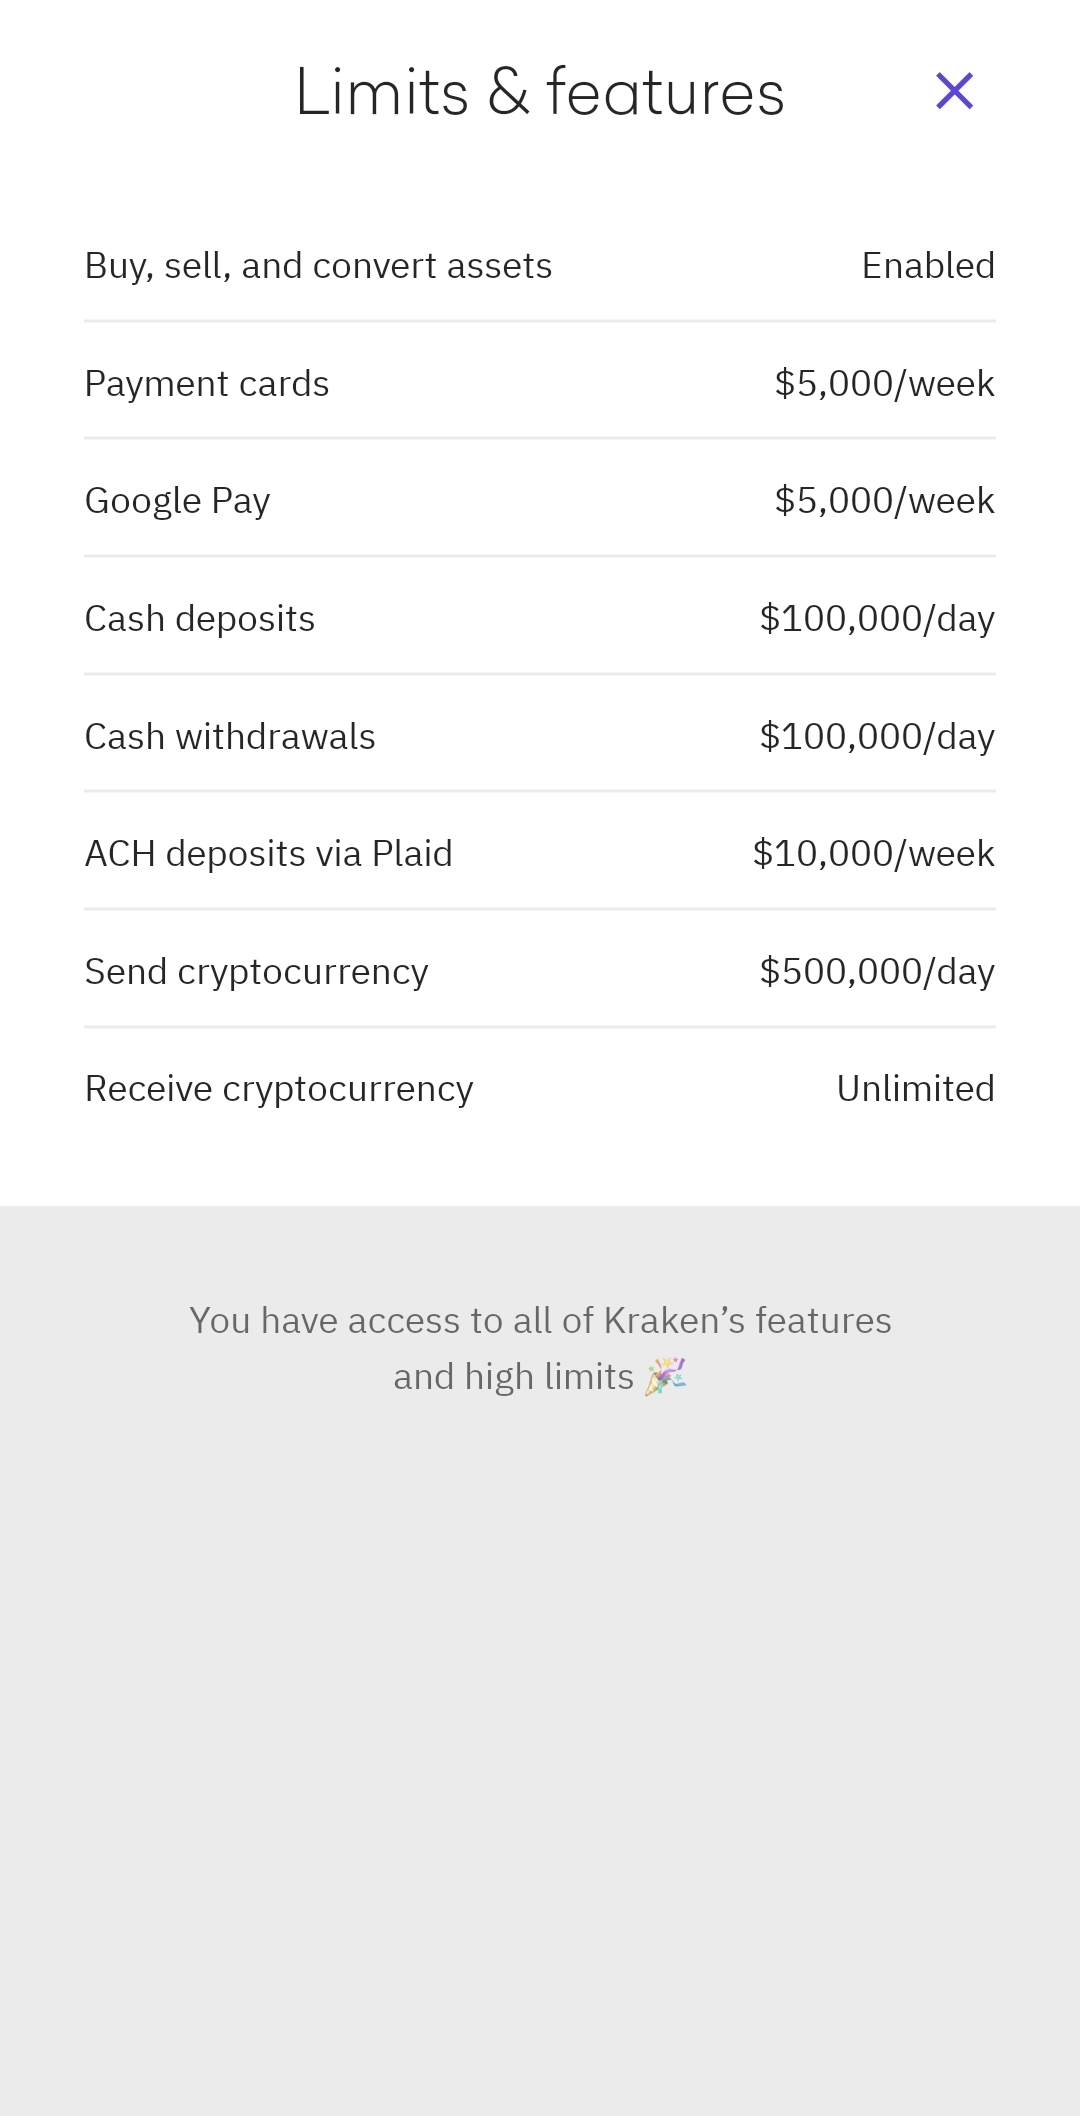Tap the Enabled status value
The height and width of the screenshot is (2116, 1080).
tap(928, 266)
